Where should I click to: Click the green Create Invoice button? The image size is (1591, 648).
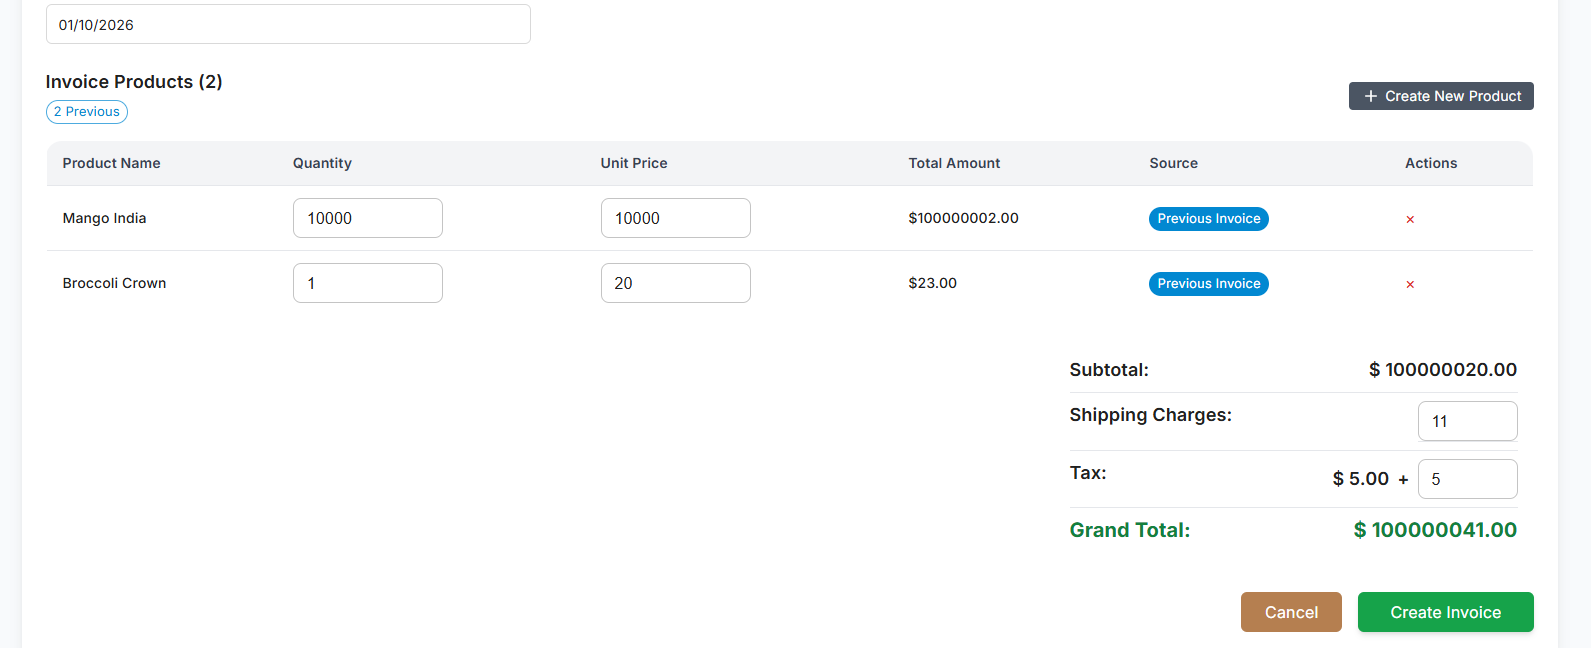tap(1445, 612)
